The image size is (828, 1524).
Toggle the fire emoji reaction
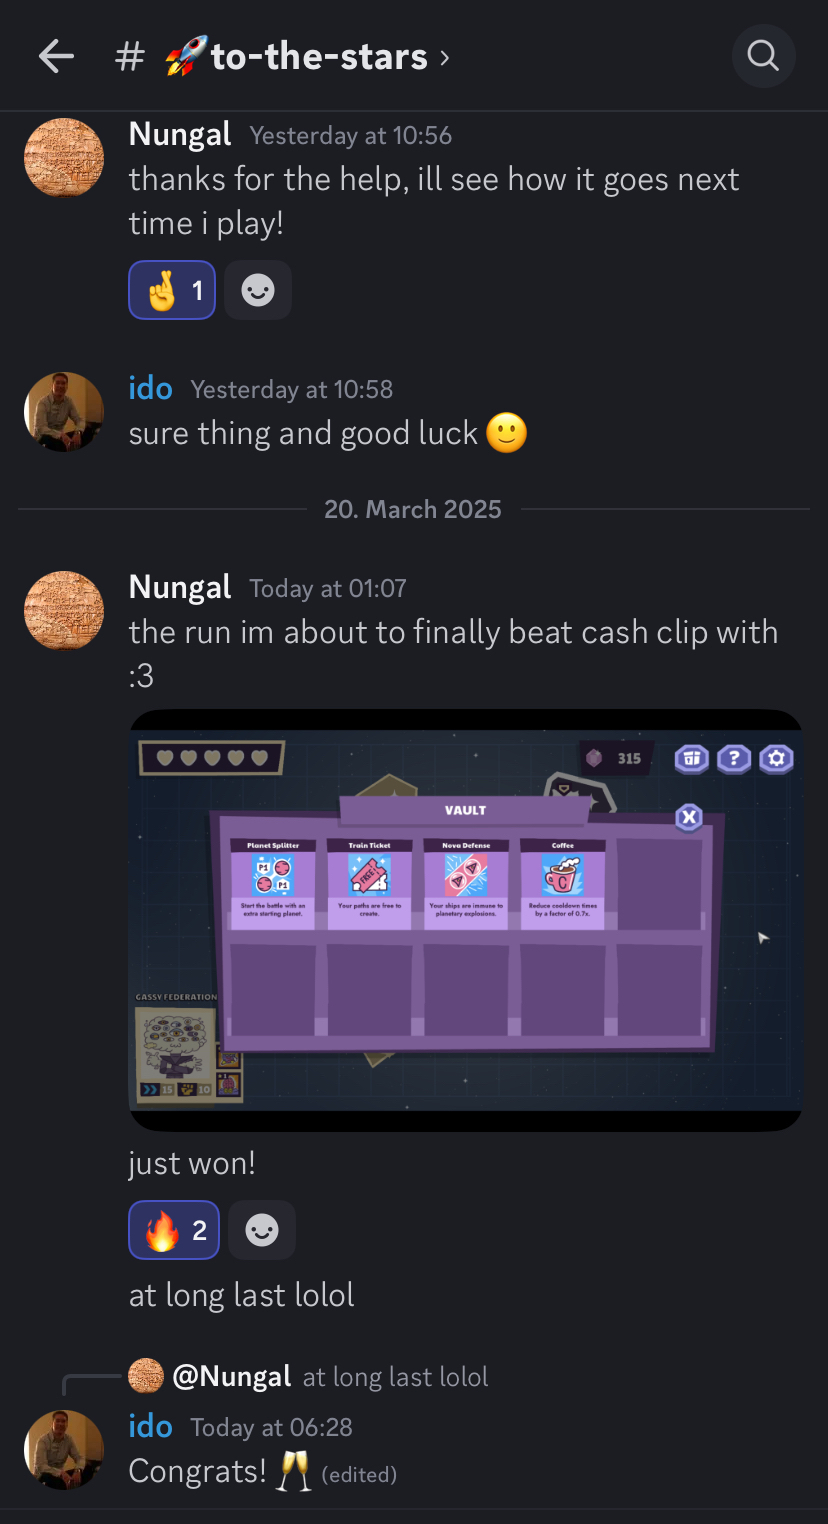174,1230
